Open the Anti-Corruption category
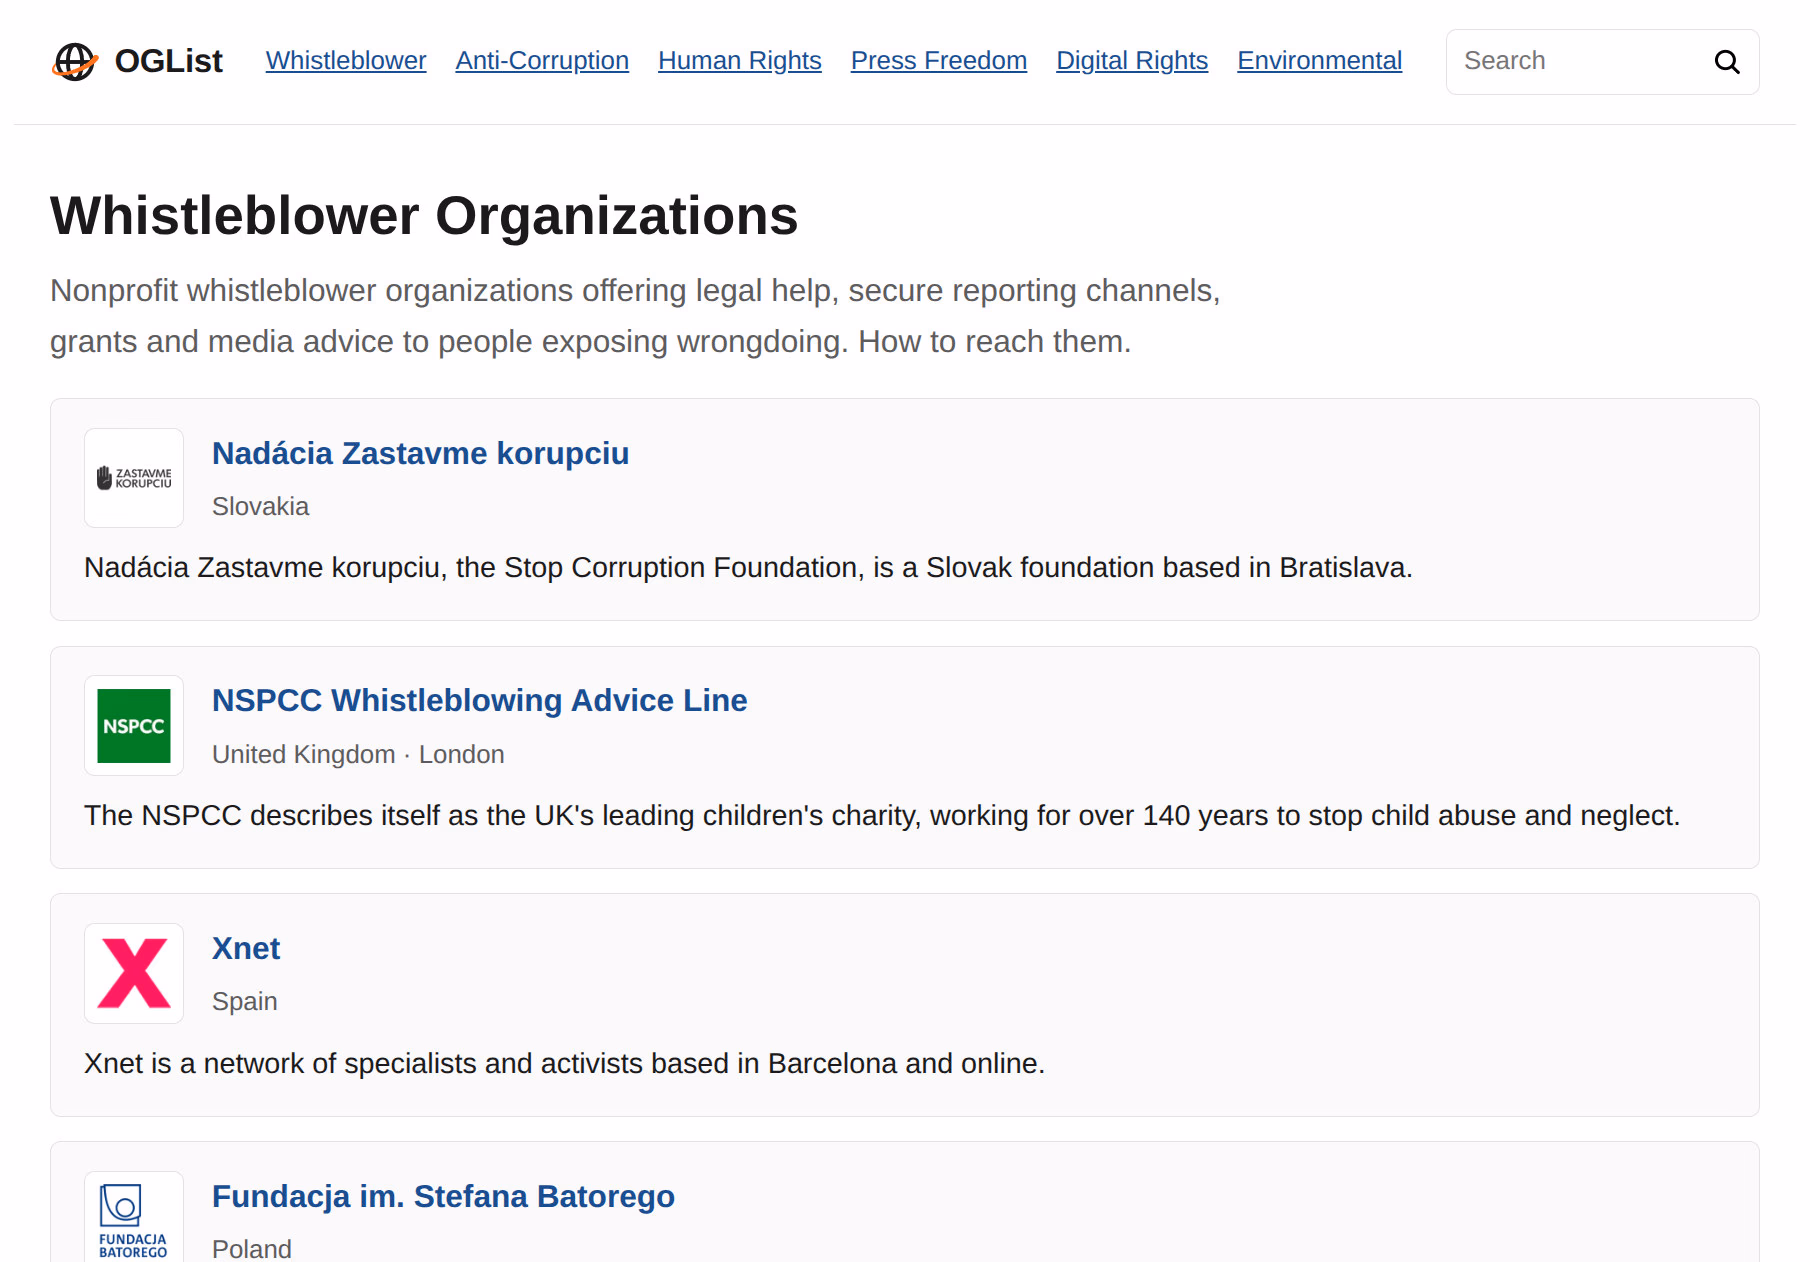Image resolution: width=1810 pixels, height=1262 pixels. 542,61
